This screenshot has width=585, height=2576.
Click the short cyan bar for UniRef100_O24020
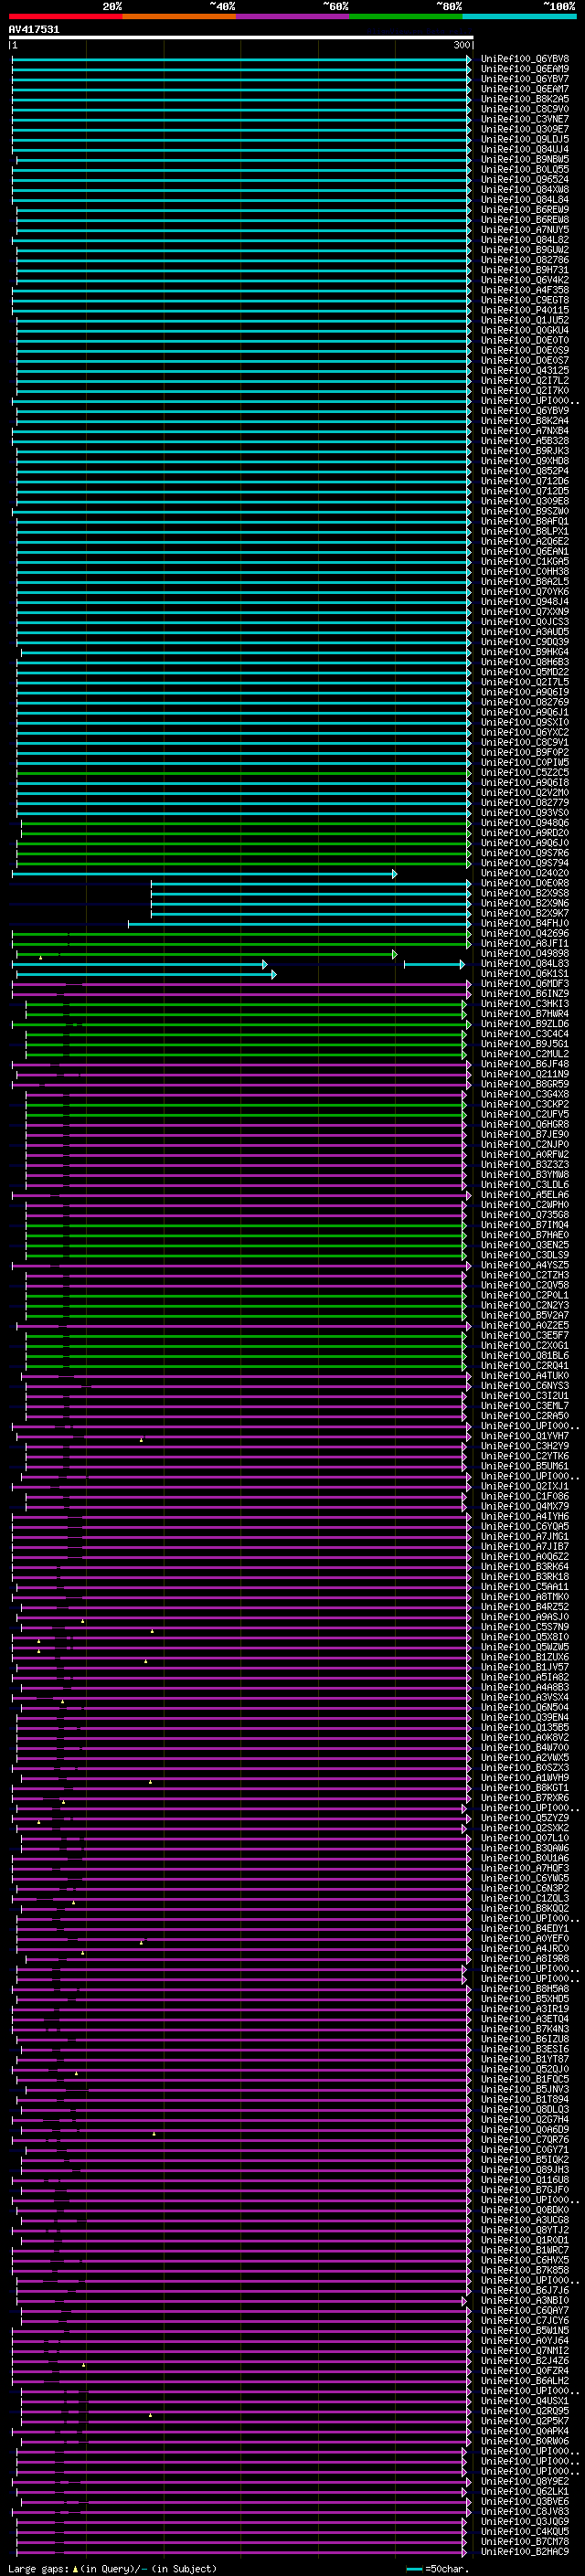click(x=204, y=874)
